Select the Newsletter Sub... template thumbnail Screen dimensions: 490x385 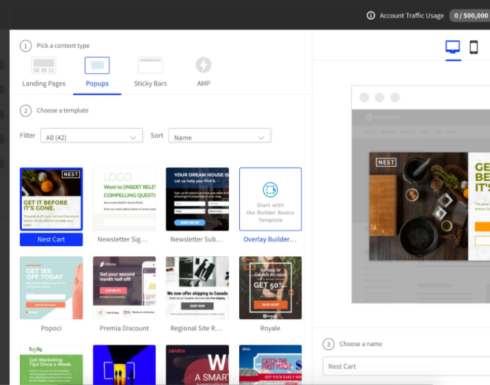[197, 199]
